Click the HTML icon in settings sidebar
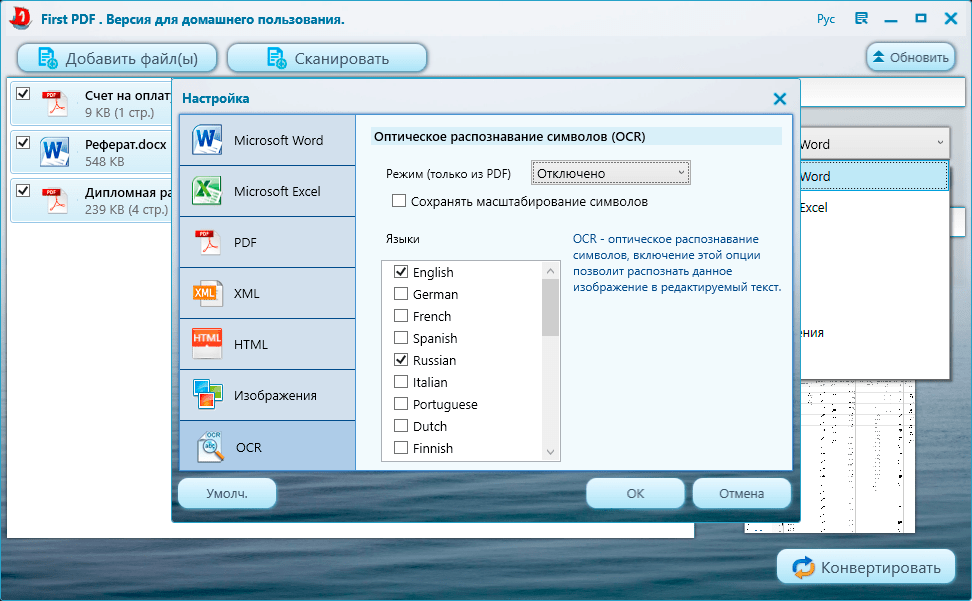This screenshot has height=601, width=972. 206,344
